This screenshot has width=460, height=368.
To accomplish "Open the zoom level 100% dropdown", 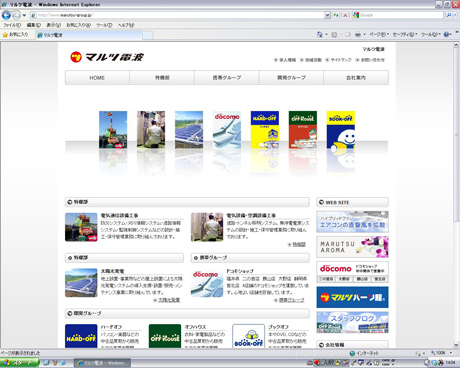I will (442, 353).
